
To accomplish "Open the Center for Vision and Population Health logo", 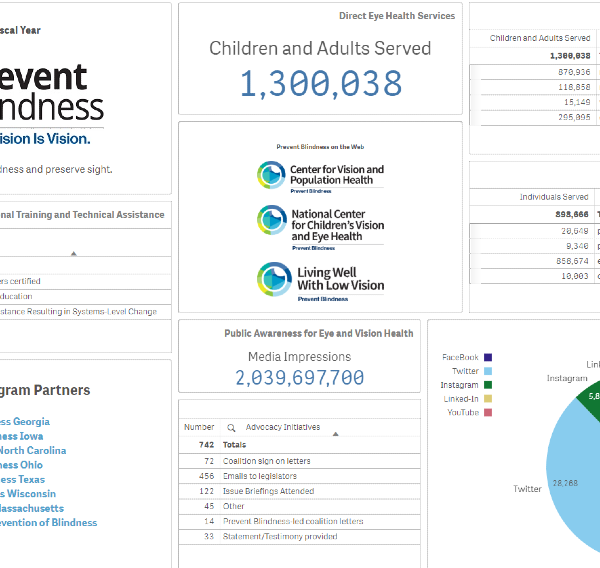I will 320,176.
